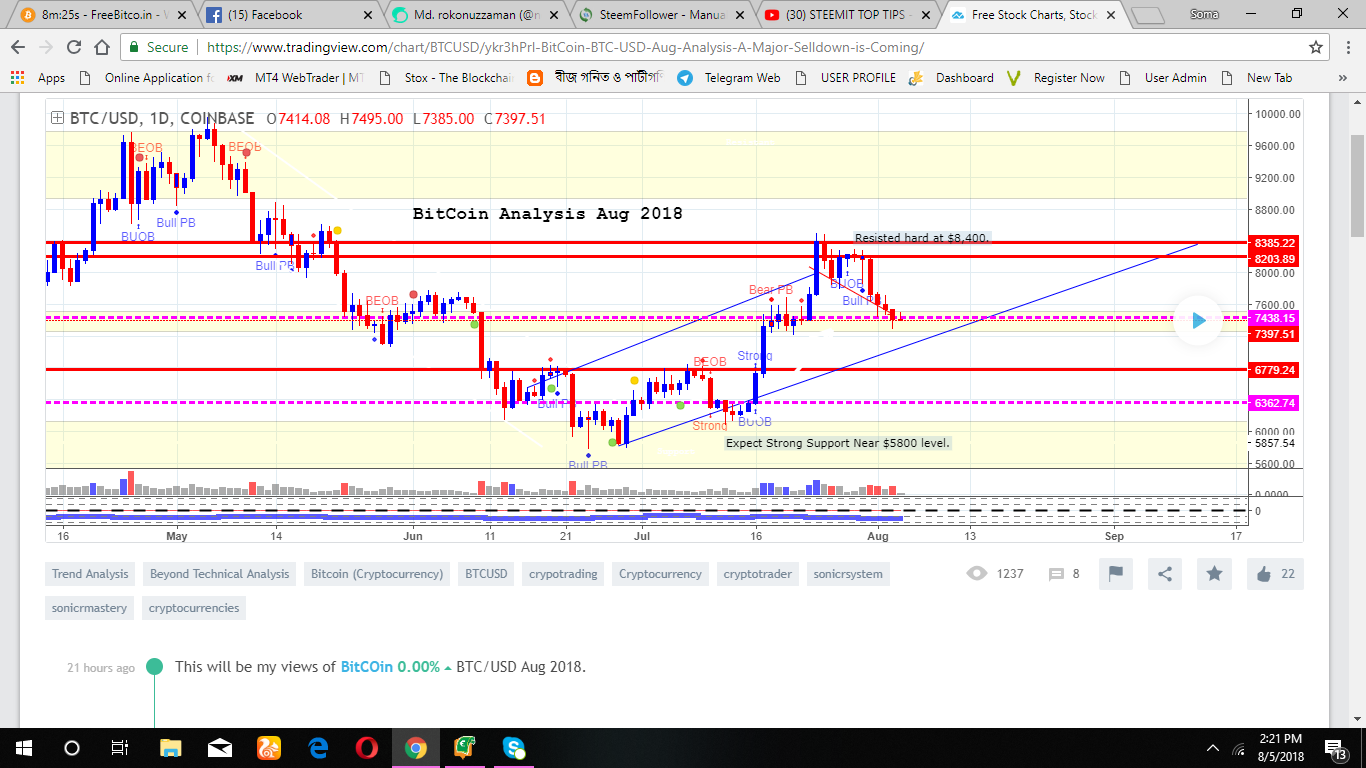The width and height of the screenshot is (1366, 768).
Task: Open the Online Application bookmark
Action: point(147,78)
